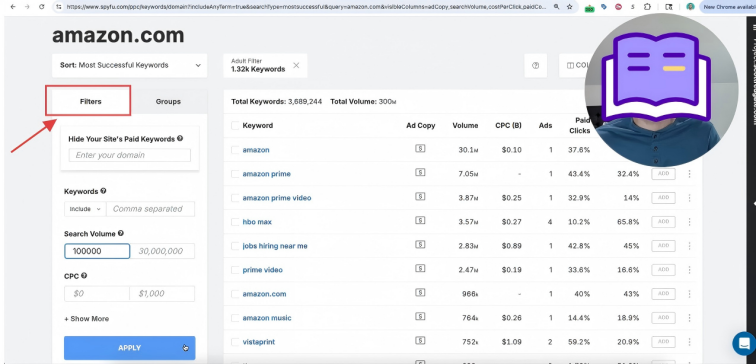View ad copy icon for jobs hiring near me
Image resolution: width=756 pixels, height=364 pixels.
420,245
